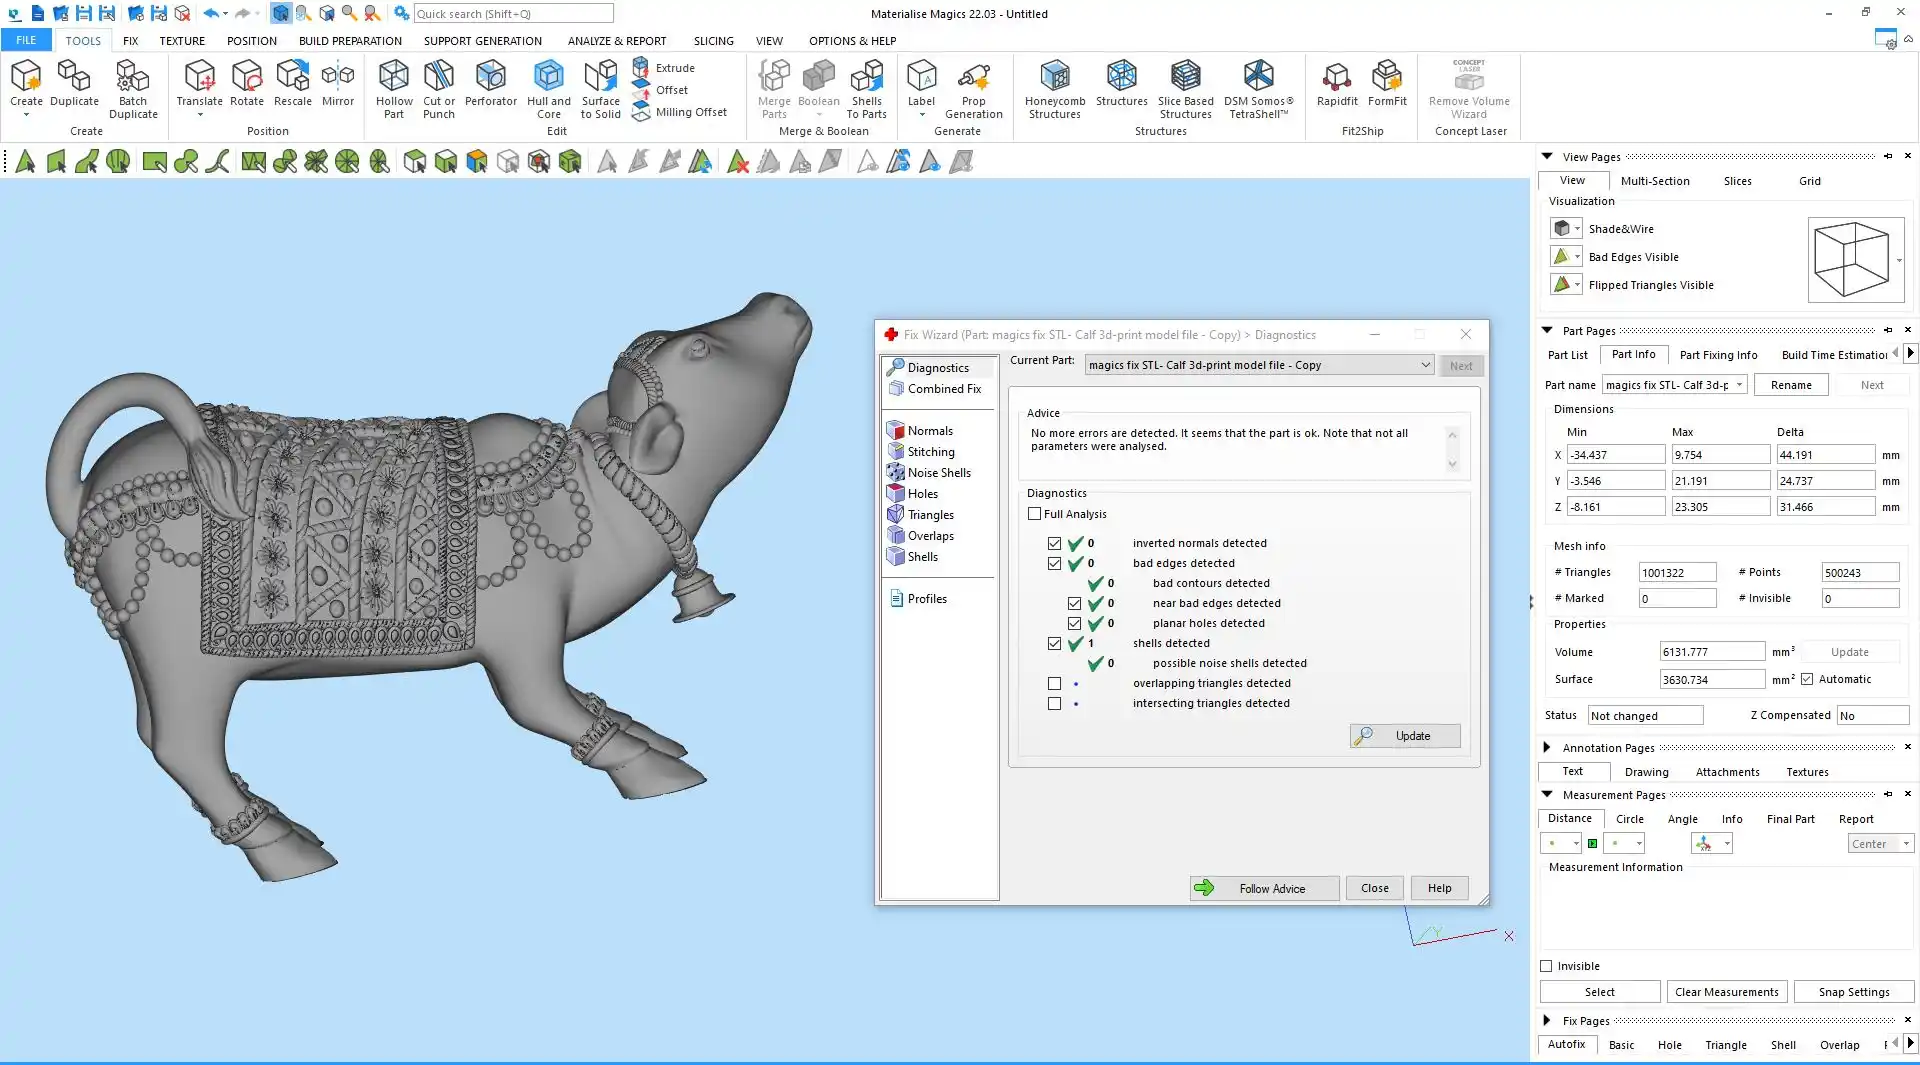Click the Quick search field
The width and height of the screenshot is (1920, 1065).
point(512,14)
